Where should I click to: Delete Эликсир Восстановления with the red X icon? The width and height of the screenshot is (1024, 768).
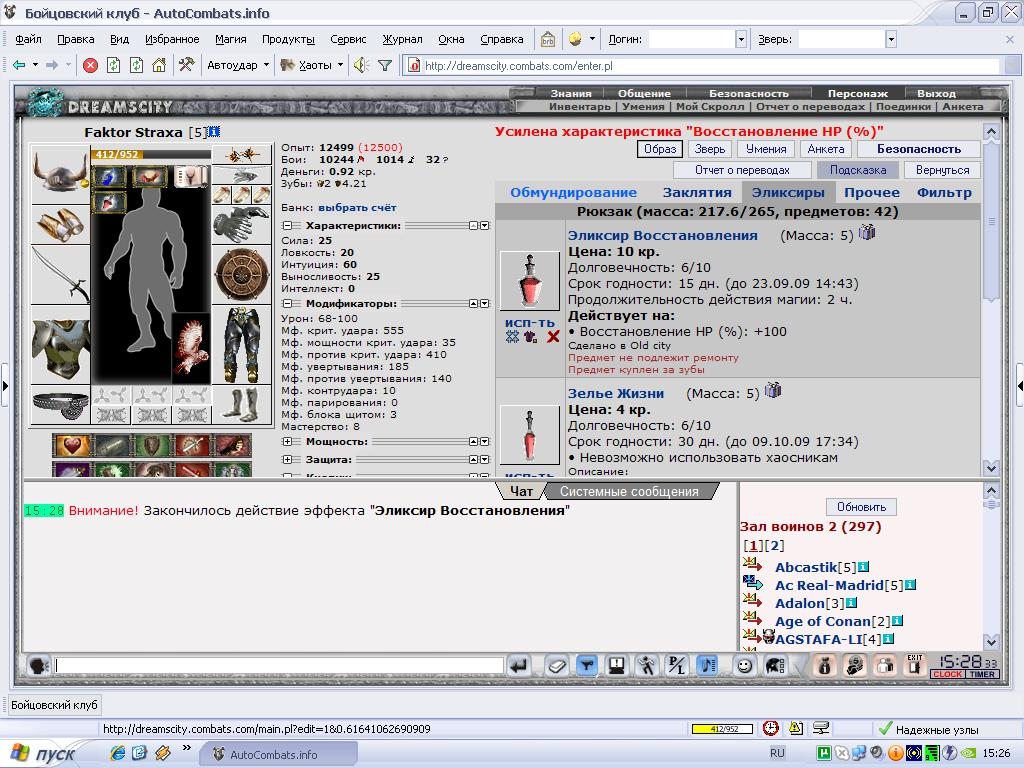(553, 337)
